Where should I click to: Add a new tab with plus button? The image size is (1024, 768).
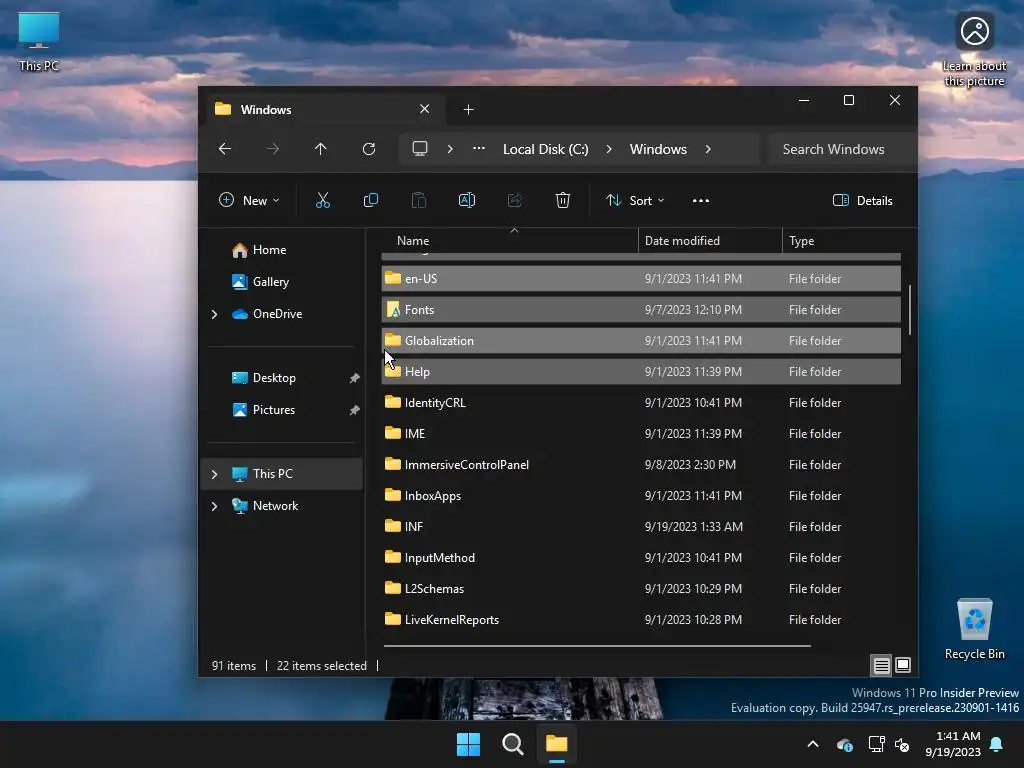tap(468, 110)
